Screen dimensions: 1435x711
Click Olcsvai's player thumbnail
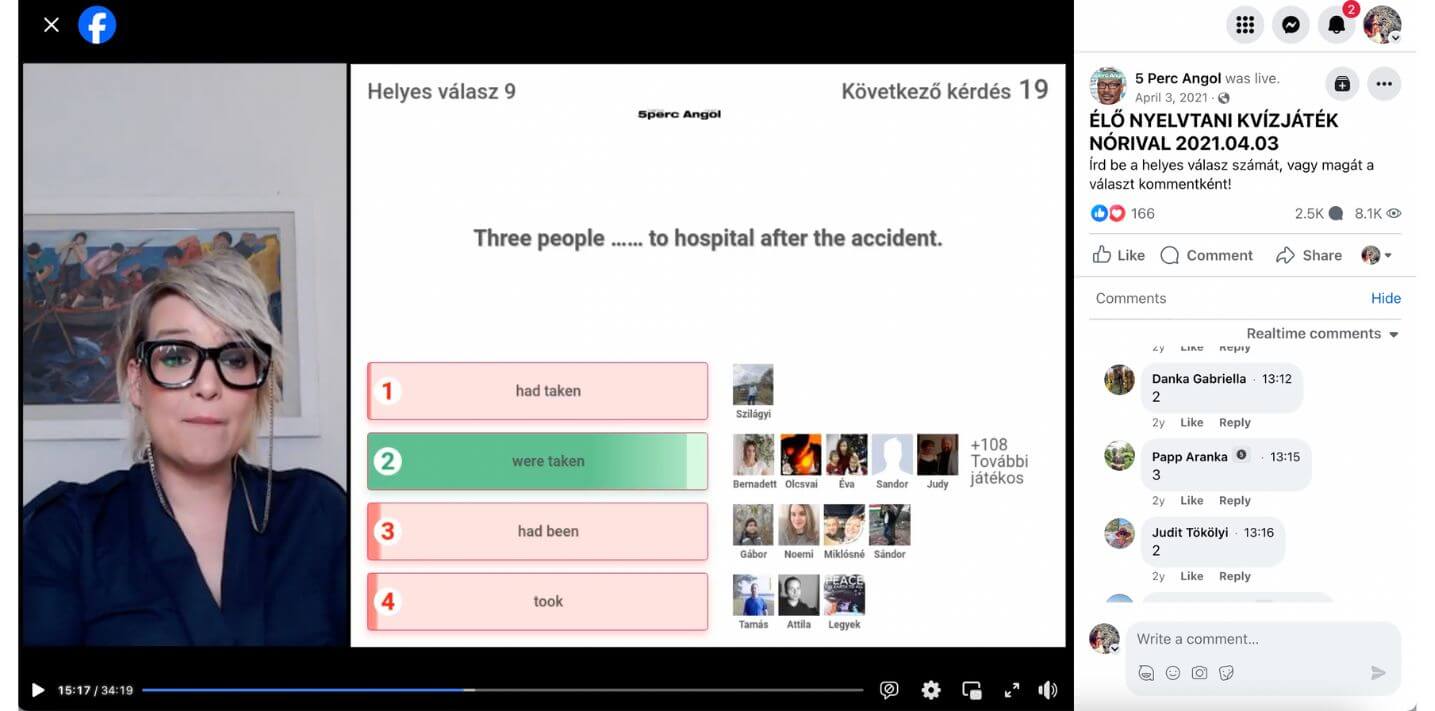click(801, 455)
